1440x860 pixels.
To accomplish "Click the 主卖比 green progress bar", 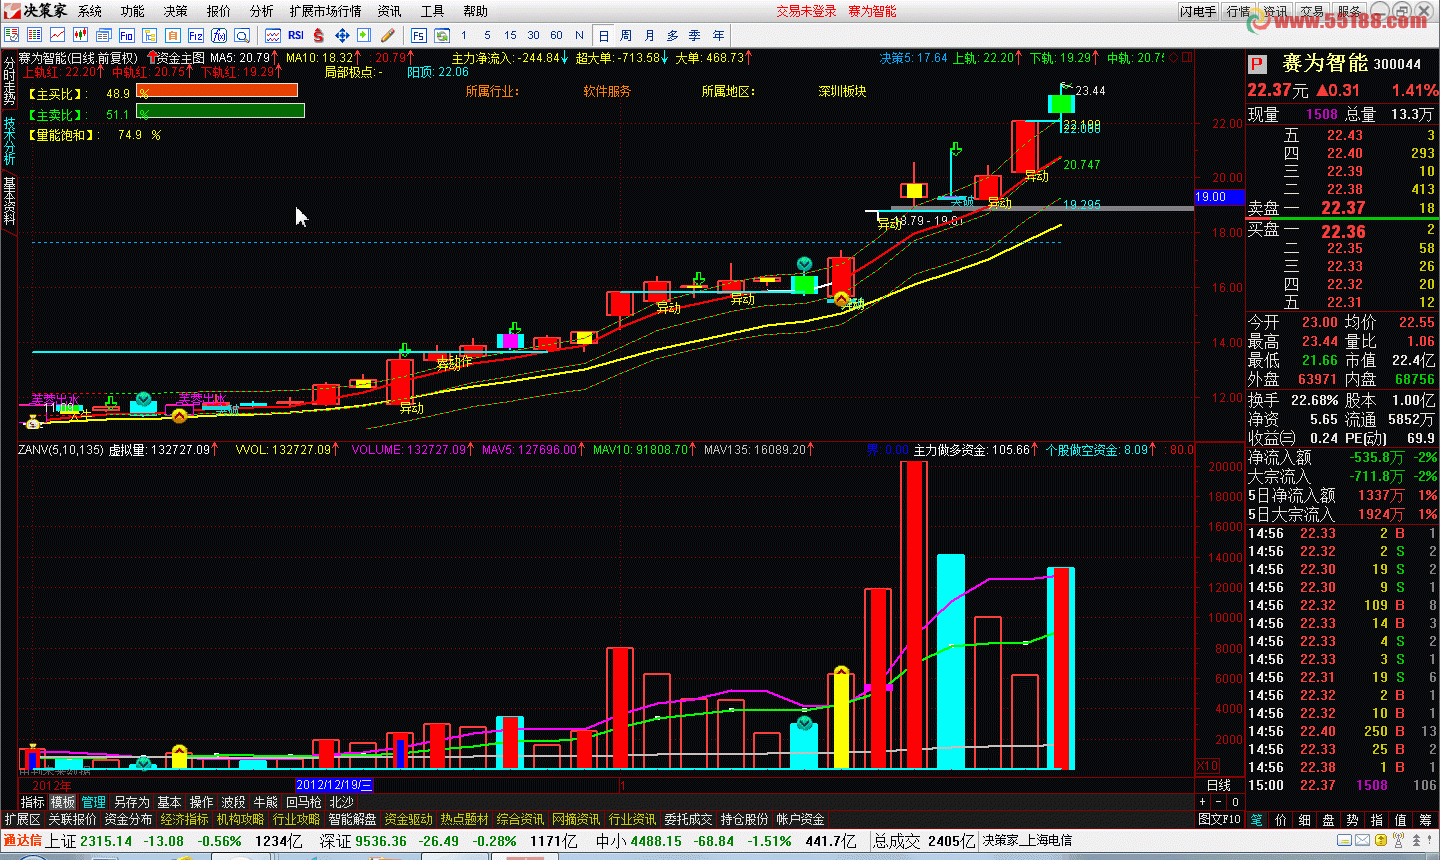I will coord(221,111).
